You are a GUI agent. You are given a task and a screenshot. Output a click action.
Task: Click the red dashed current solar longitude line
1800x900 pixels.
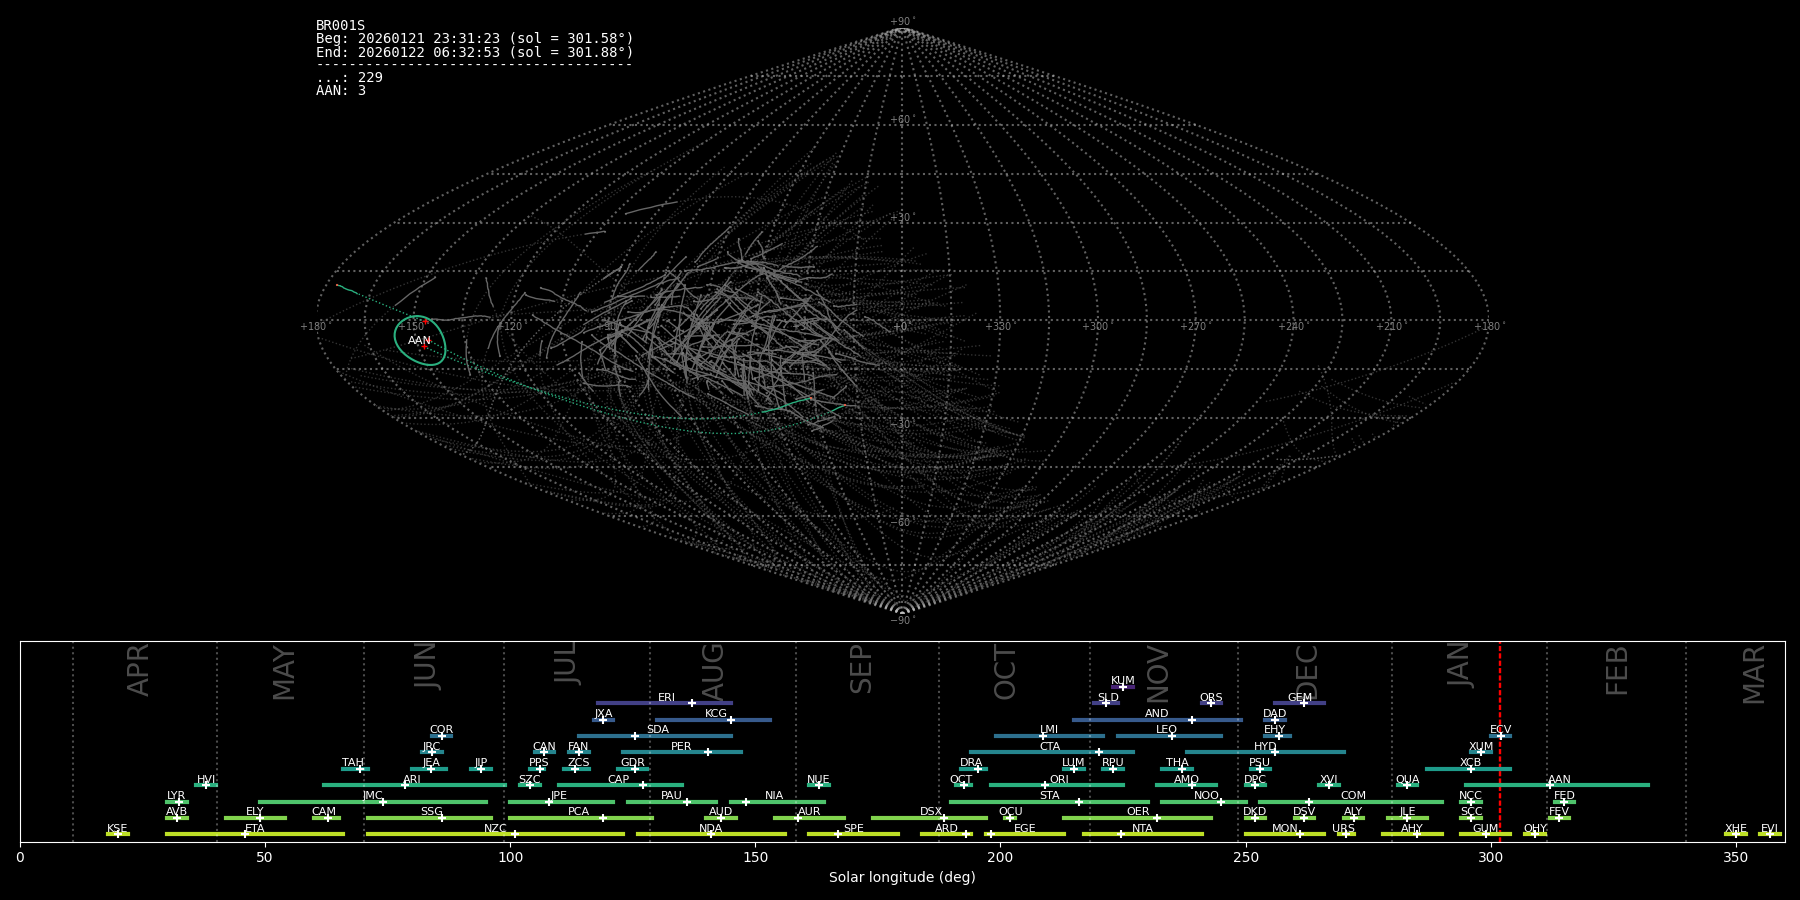coord(1500,740)
